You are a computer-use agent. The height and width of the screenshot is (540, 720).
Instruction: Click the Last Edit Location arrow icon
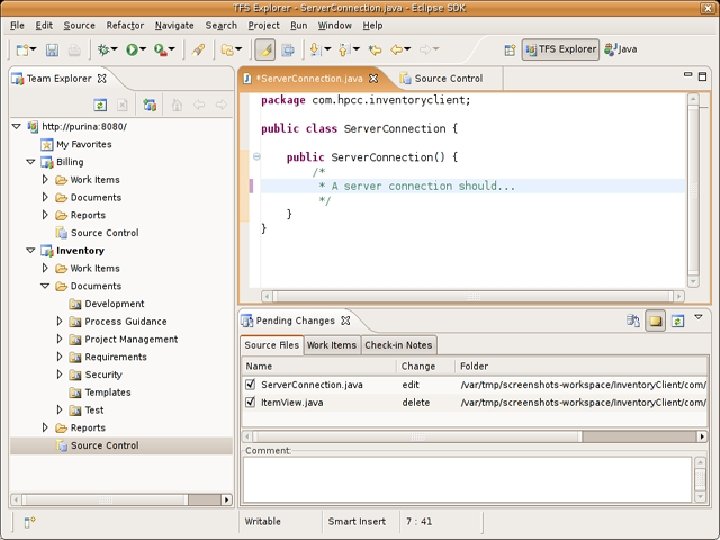click(375, 49)
